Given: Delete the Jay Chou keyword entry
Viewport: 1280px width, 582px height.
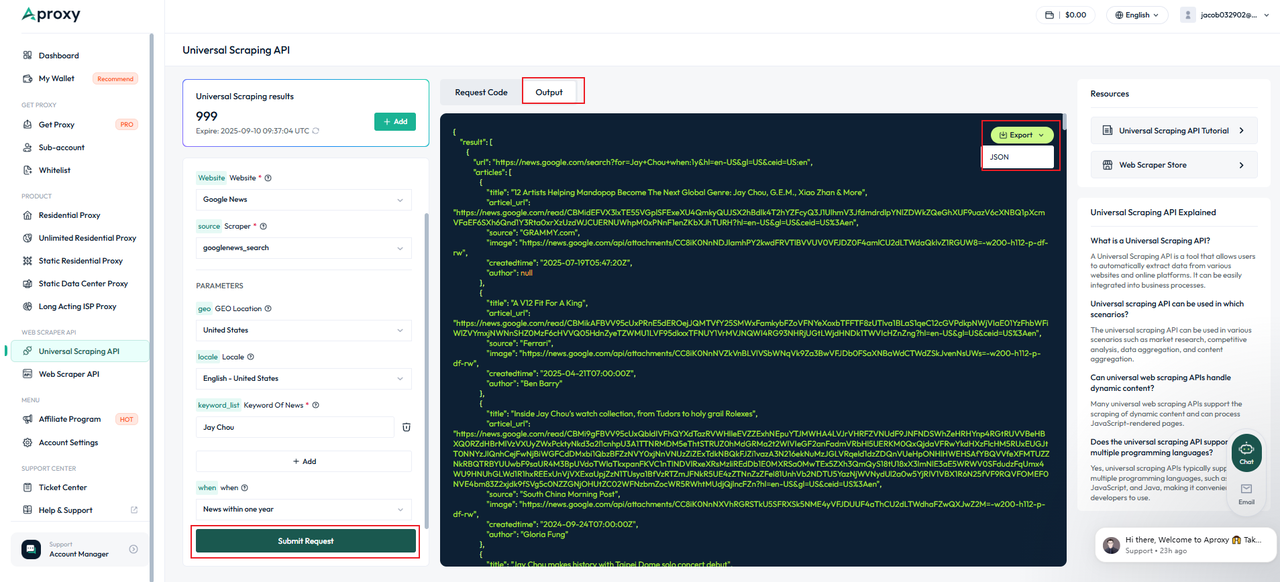Looking at the screenshot, I should (406, 427).
